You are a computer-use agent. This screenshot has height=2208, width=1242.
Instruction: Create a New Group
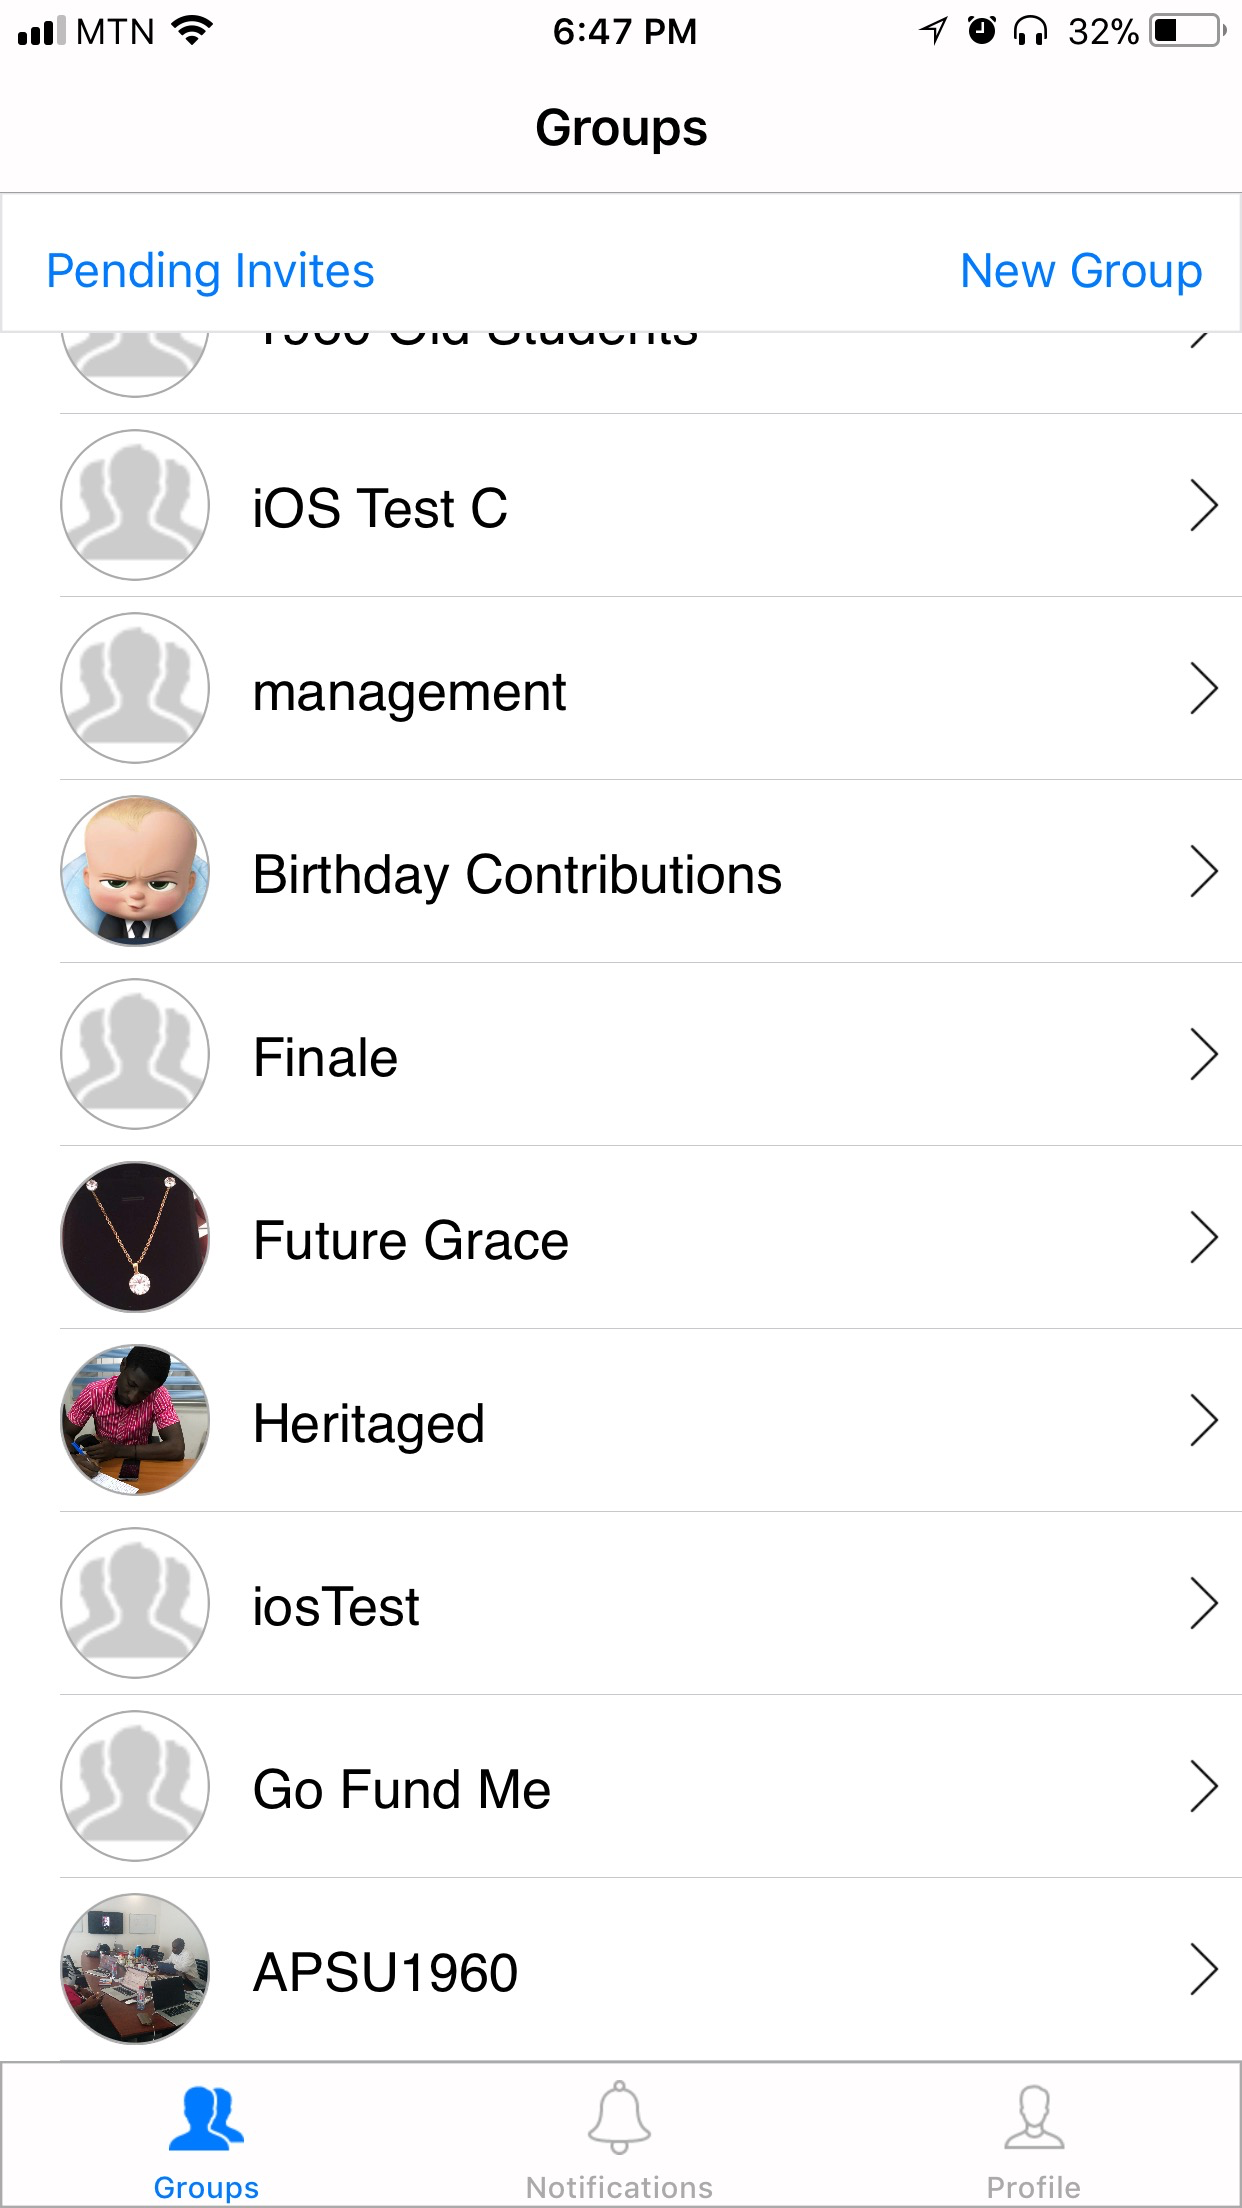click(x=1080, y=271)
